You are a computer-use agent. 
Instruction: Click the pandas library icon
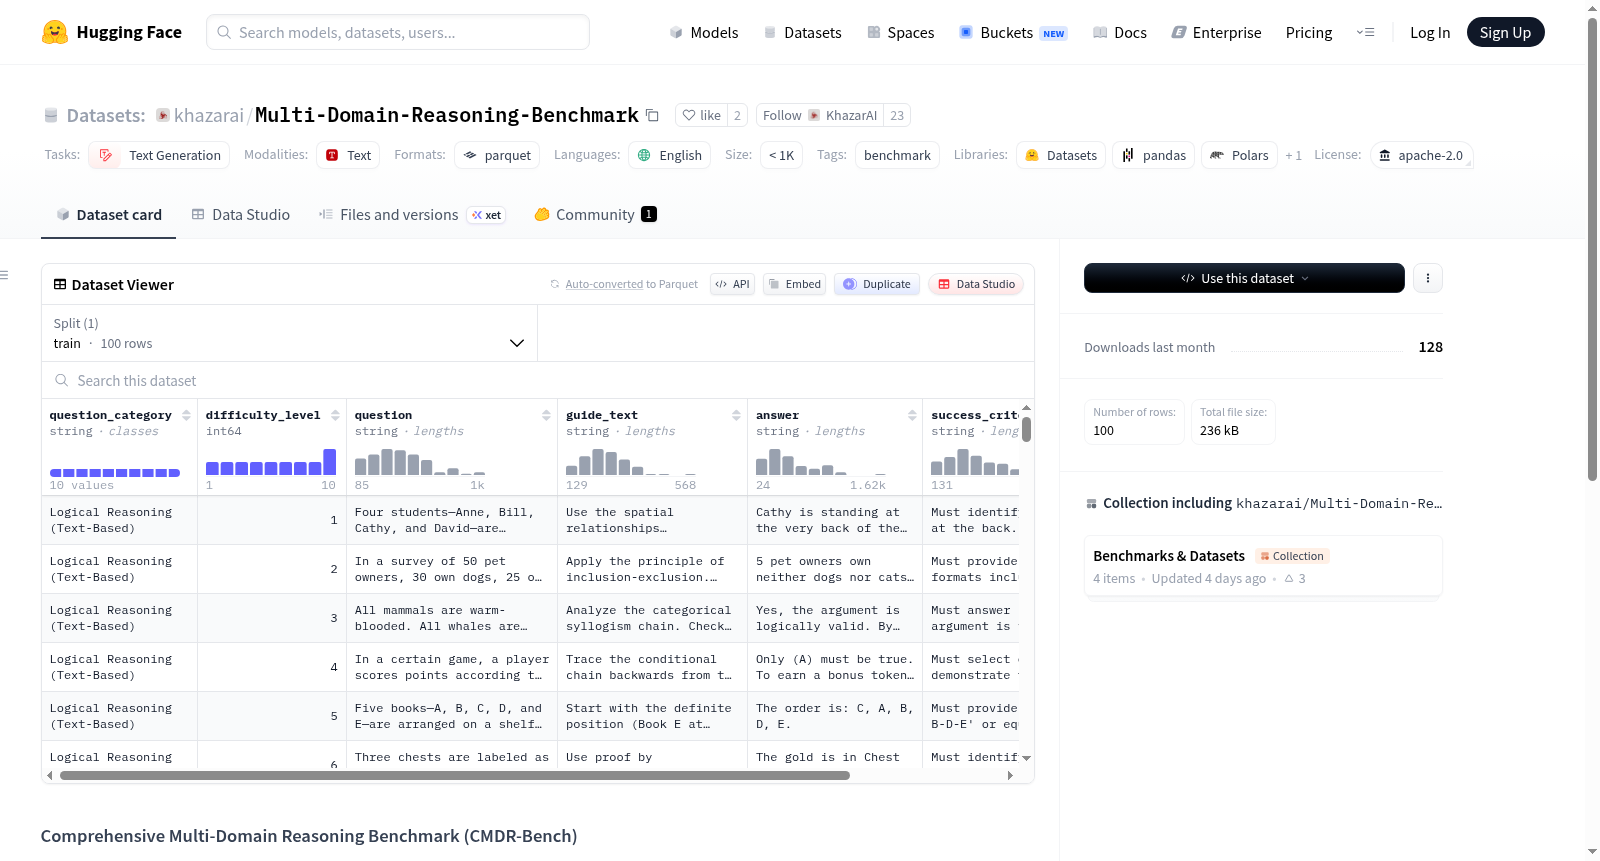[1128, 155]
